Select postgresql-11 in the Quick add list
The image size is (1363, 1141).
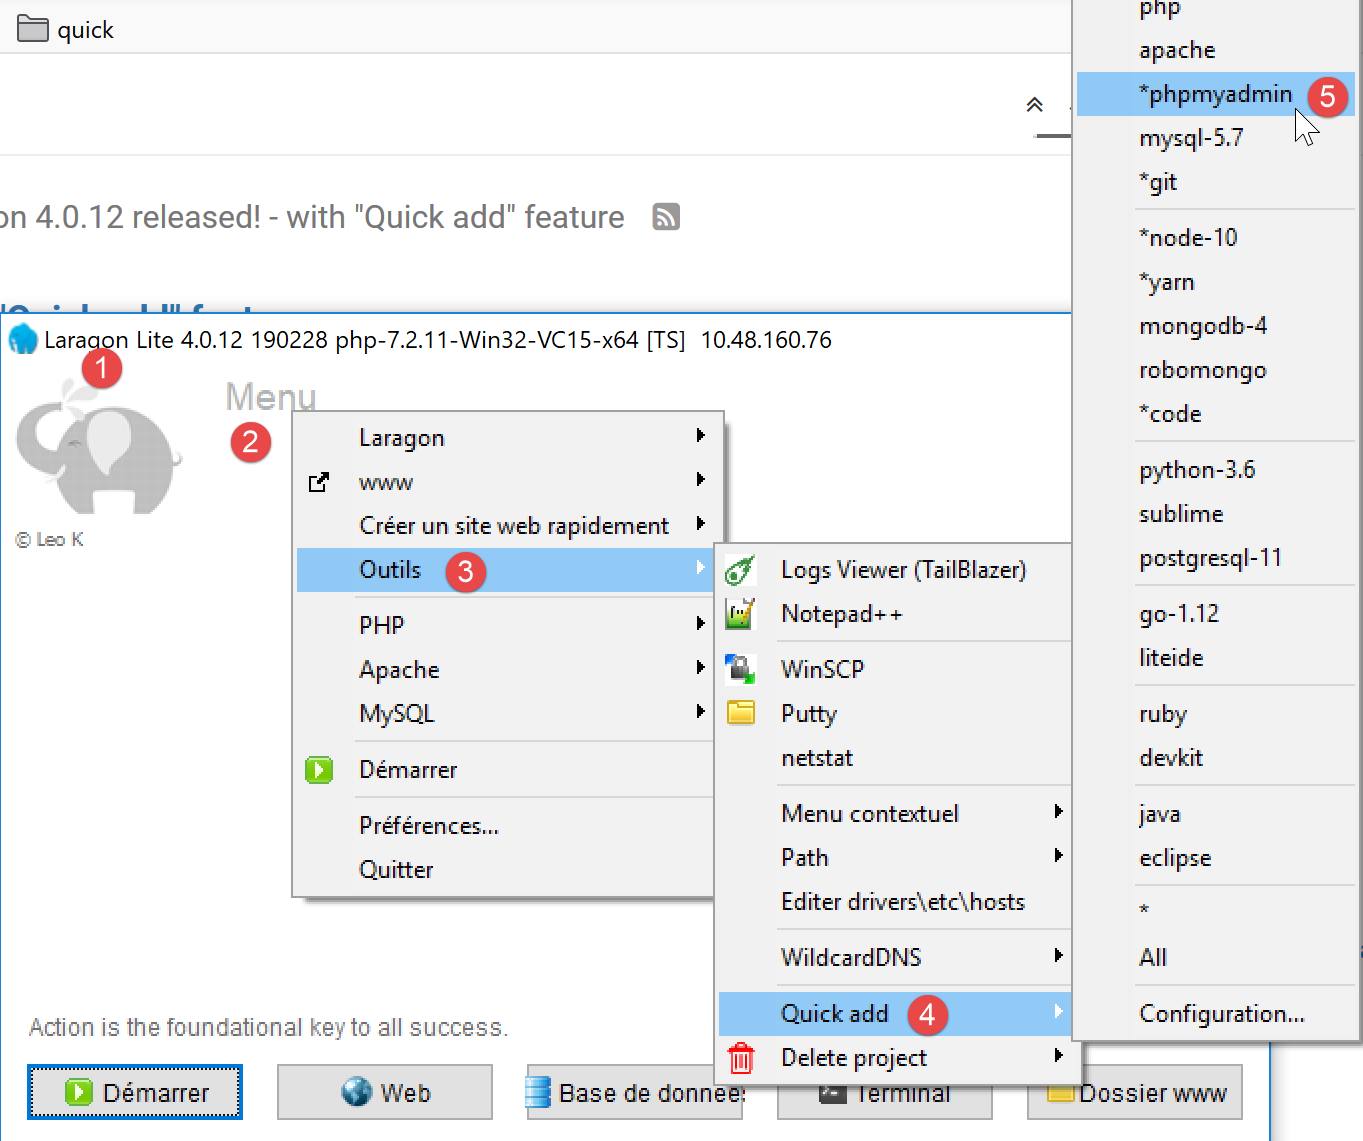click(x=1210, y=558)
